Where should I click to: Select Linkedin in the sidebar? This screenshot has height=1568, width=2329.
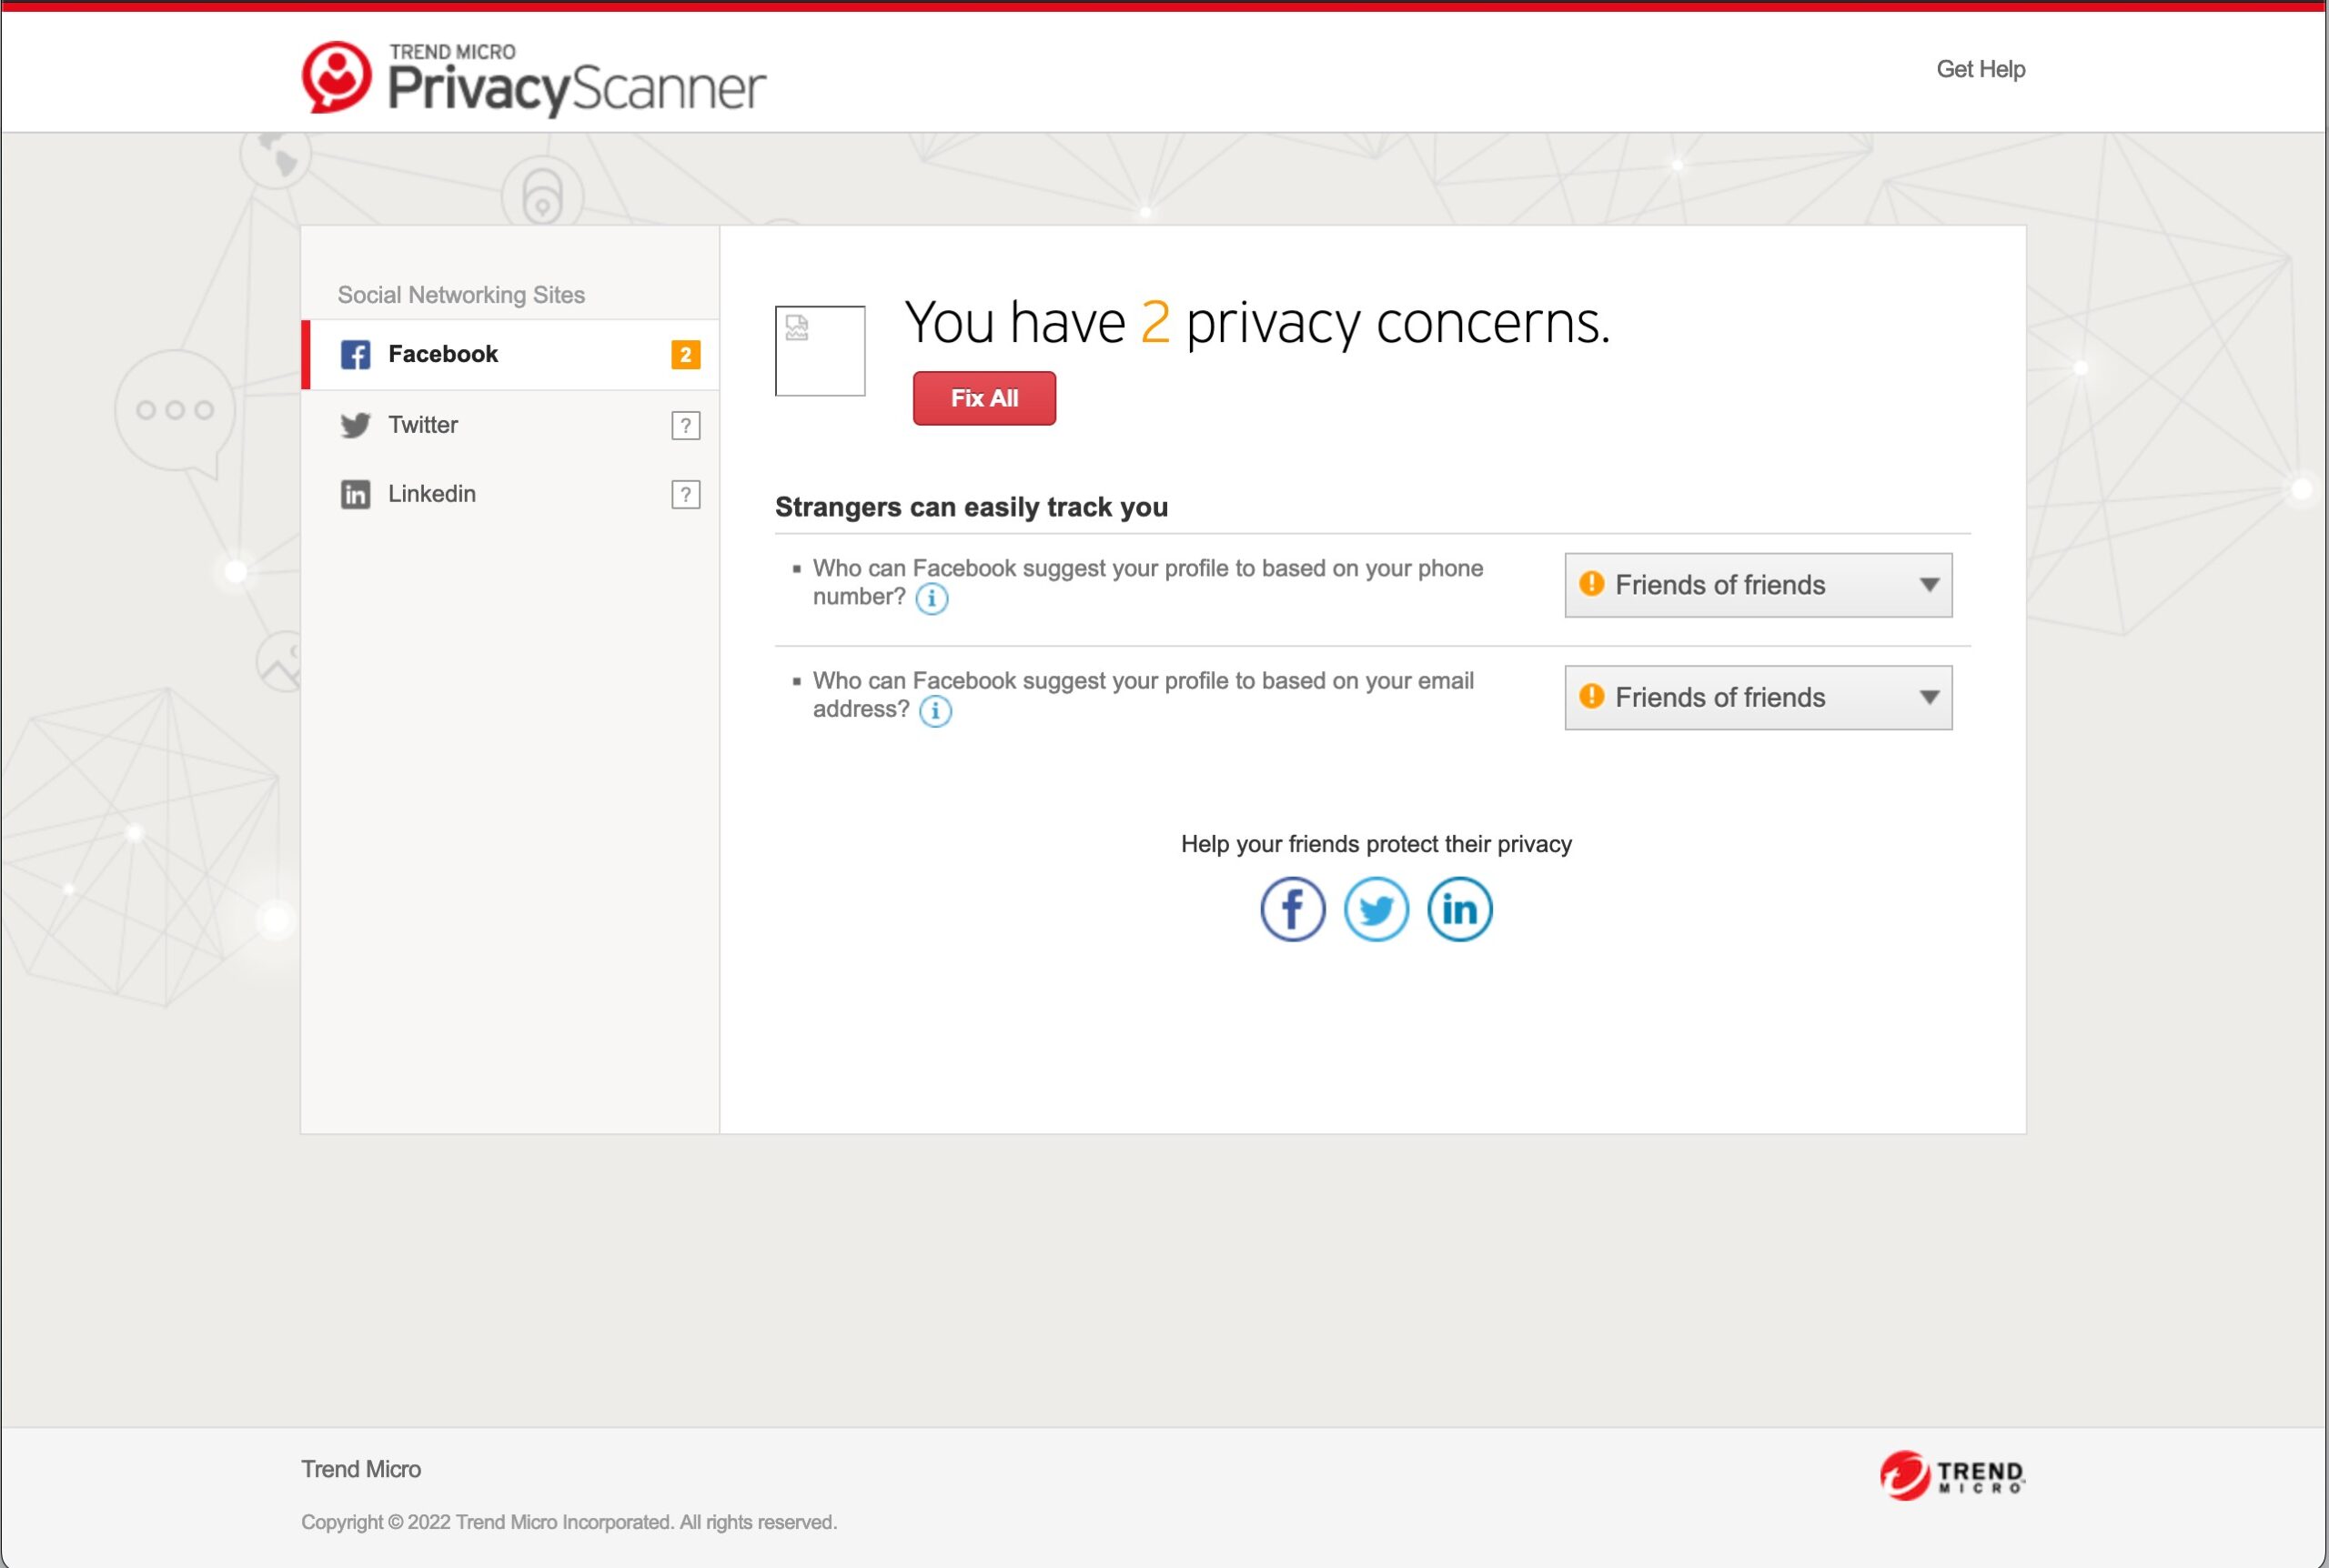pos(510,494)
